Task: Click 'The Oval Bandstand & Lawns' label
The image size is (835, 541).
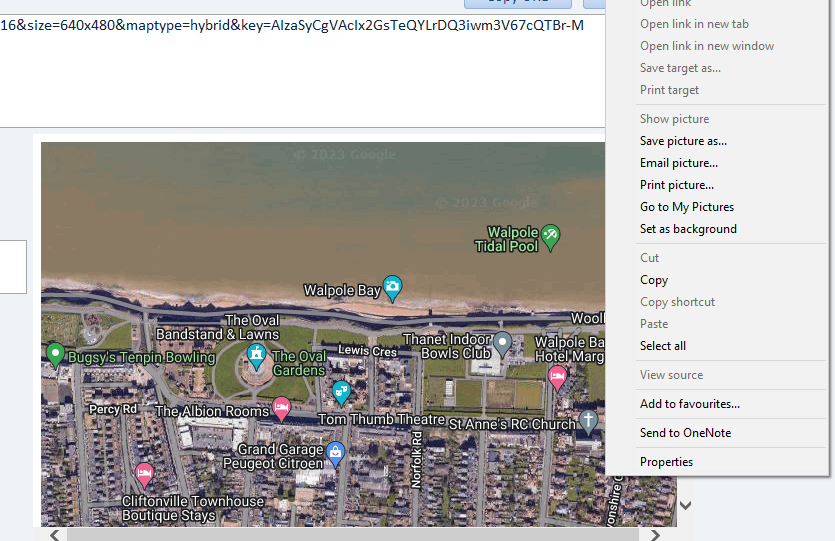Action: [x=217, y=327]
